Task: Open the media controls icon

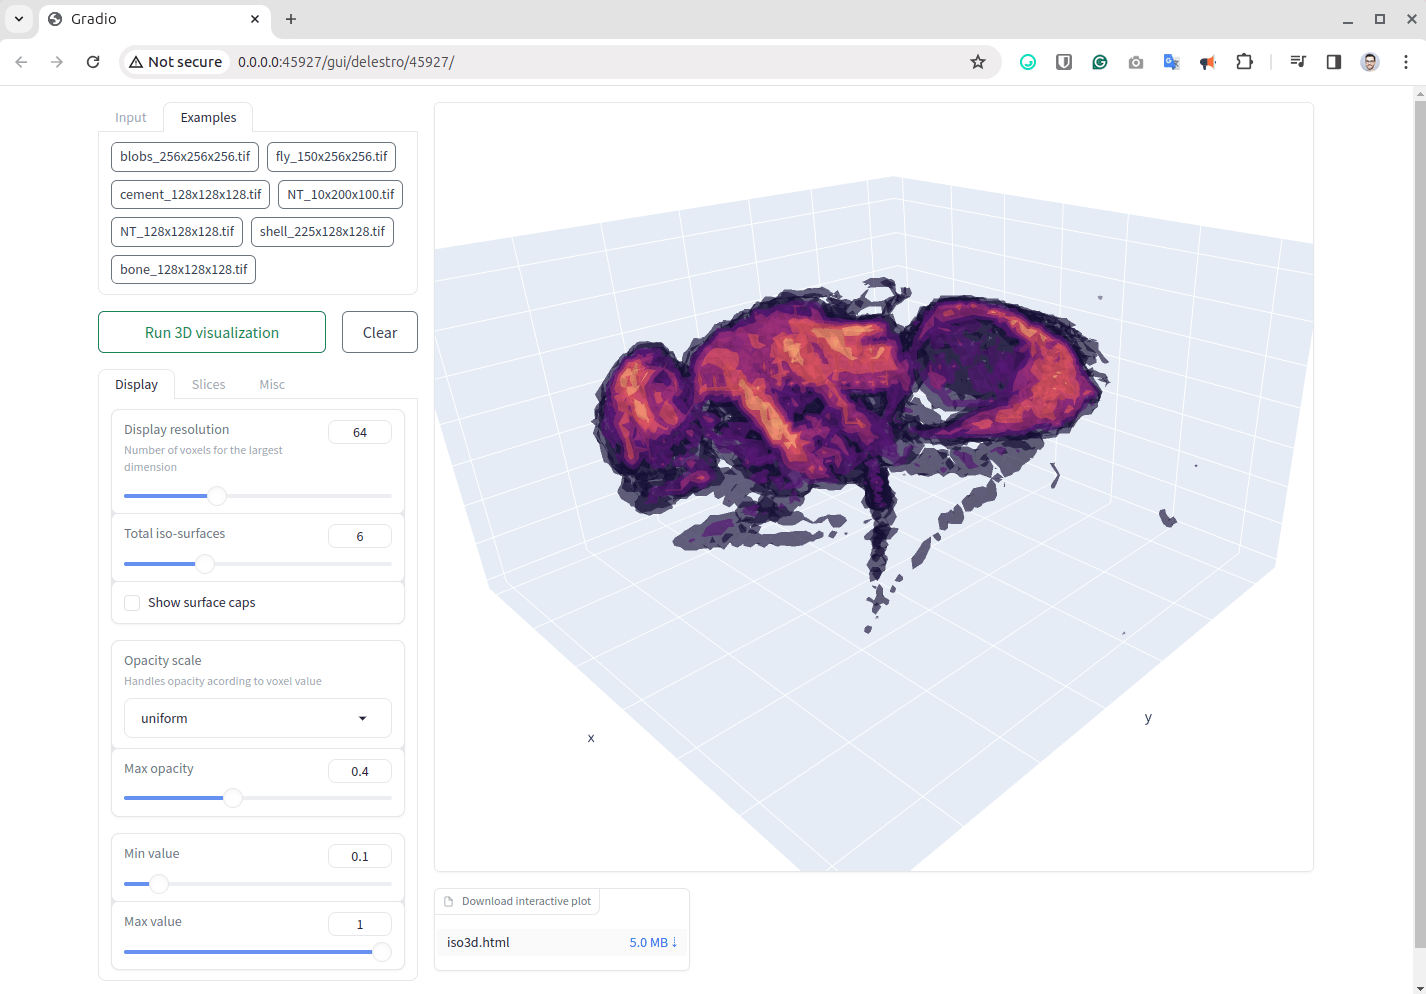Action: pyautogui.click(x=1298, y=62)
